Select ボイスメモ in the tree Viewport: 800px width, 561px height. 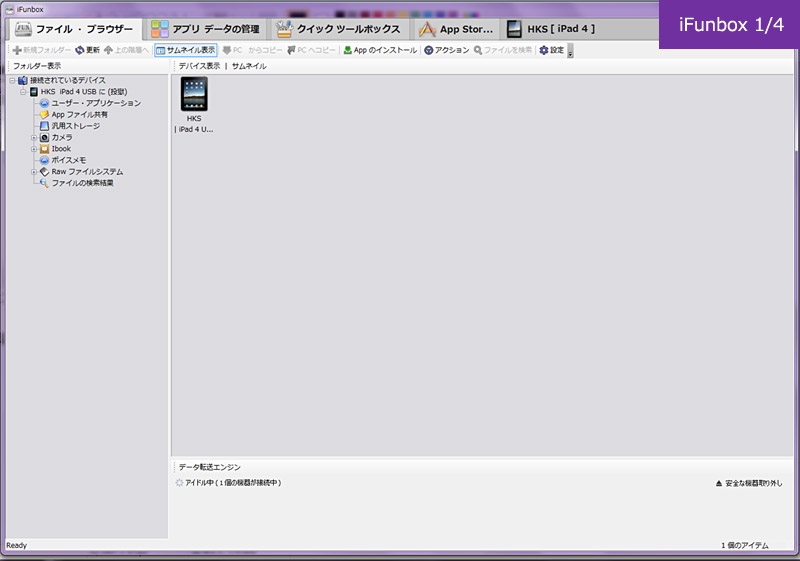(68, 160)
